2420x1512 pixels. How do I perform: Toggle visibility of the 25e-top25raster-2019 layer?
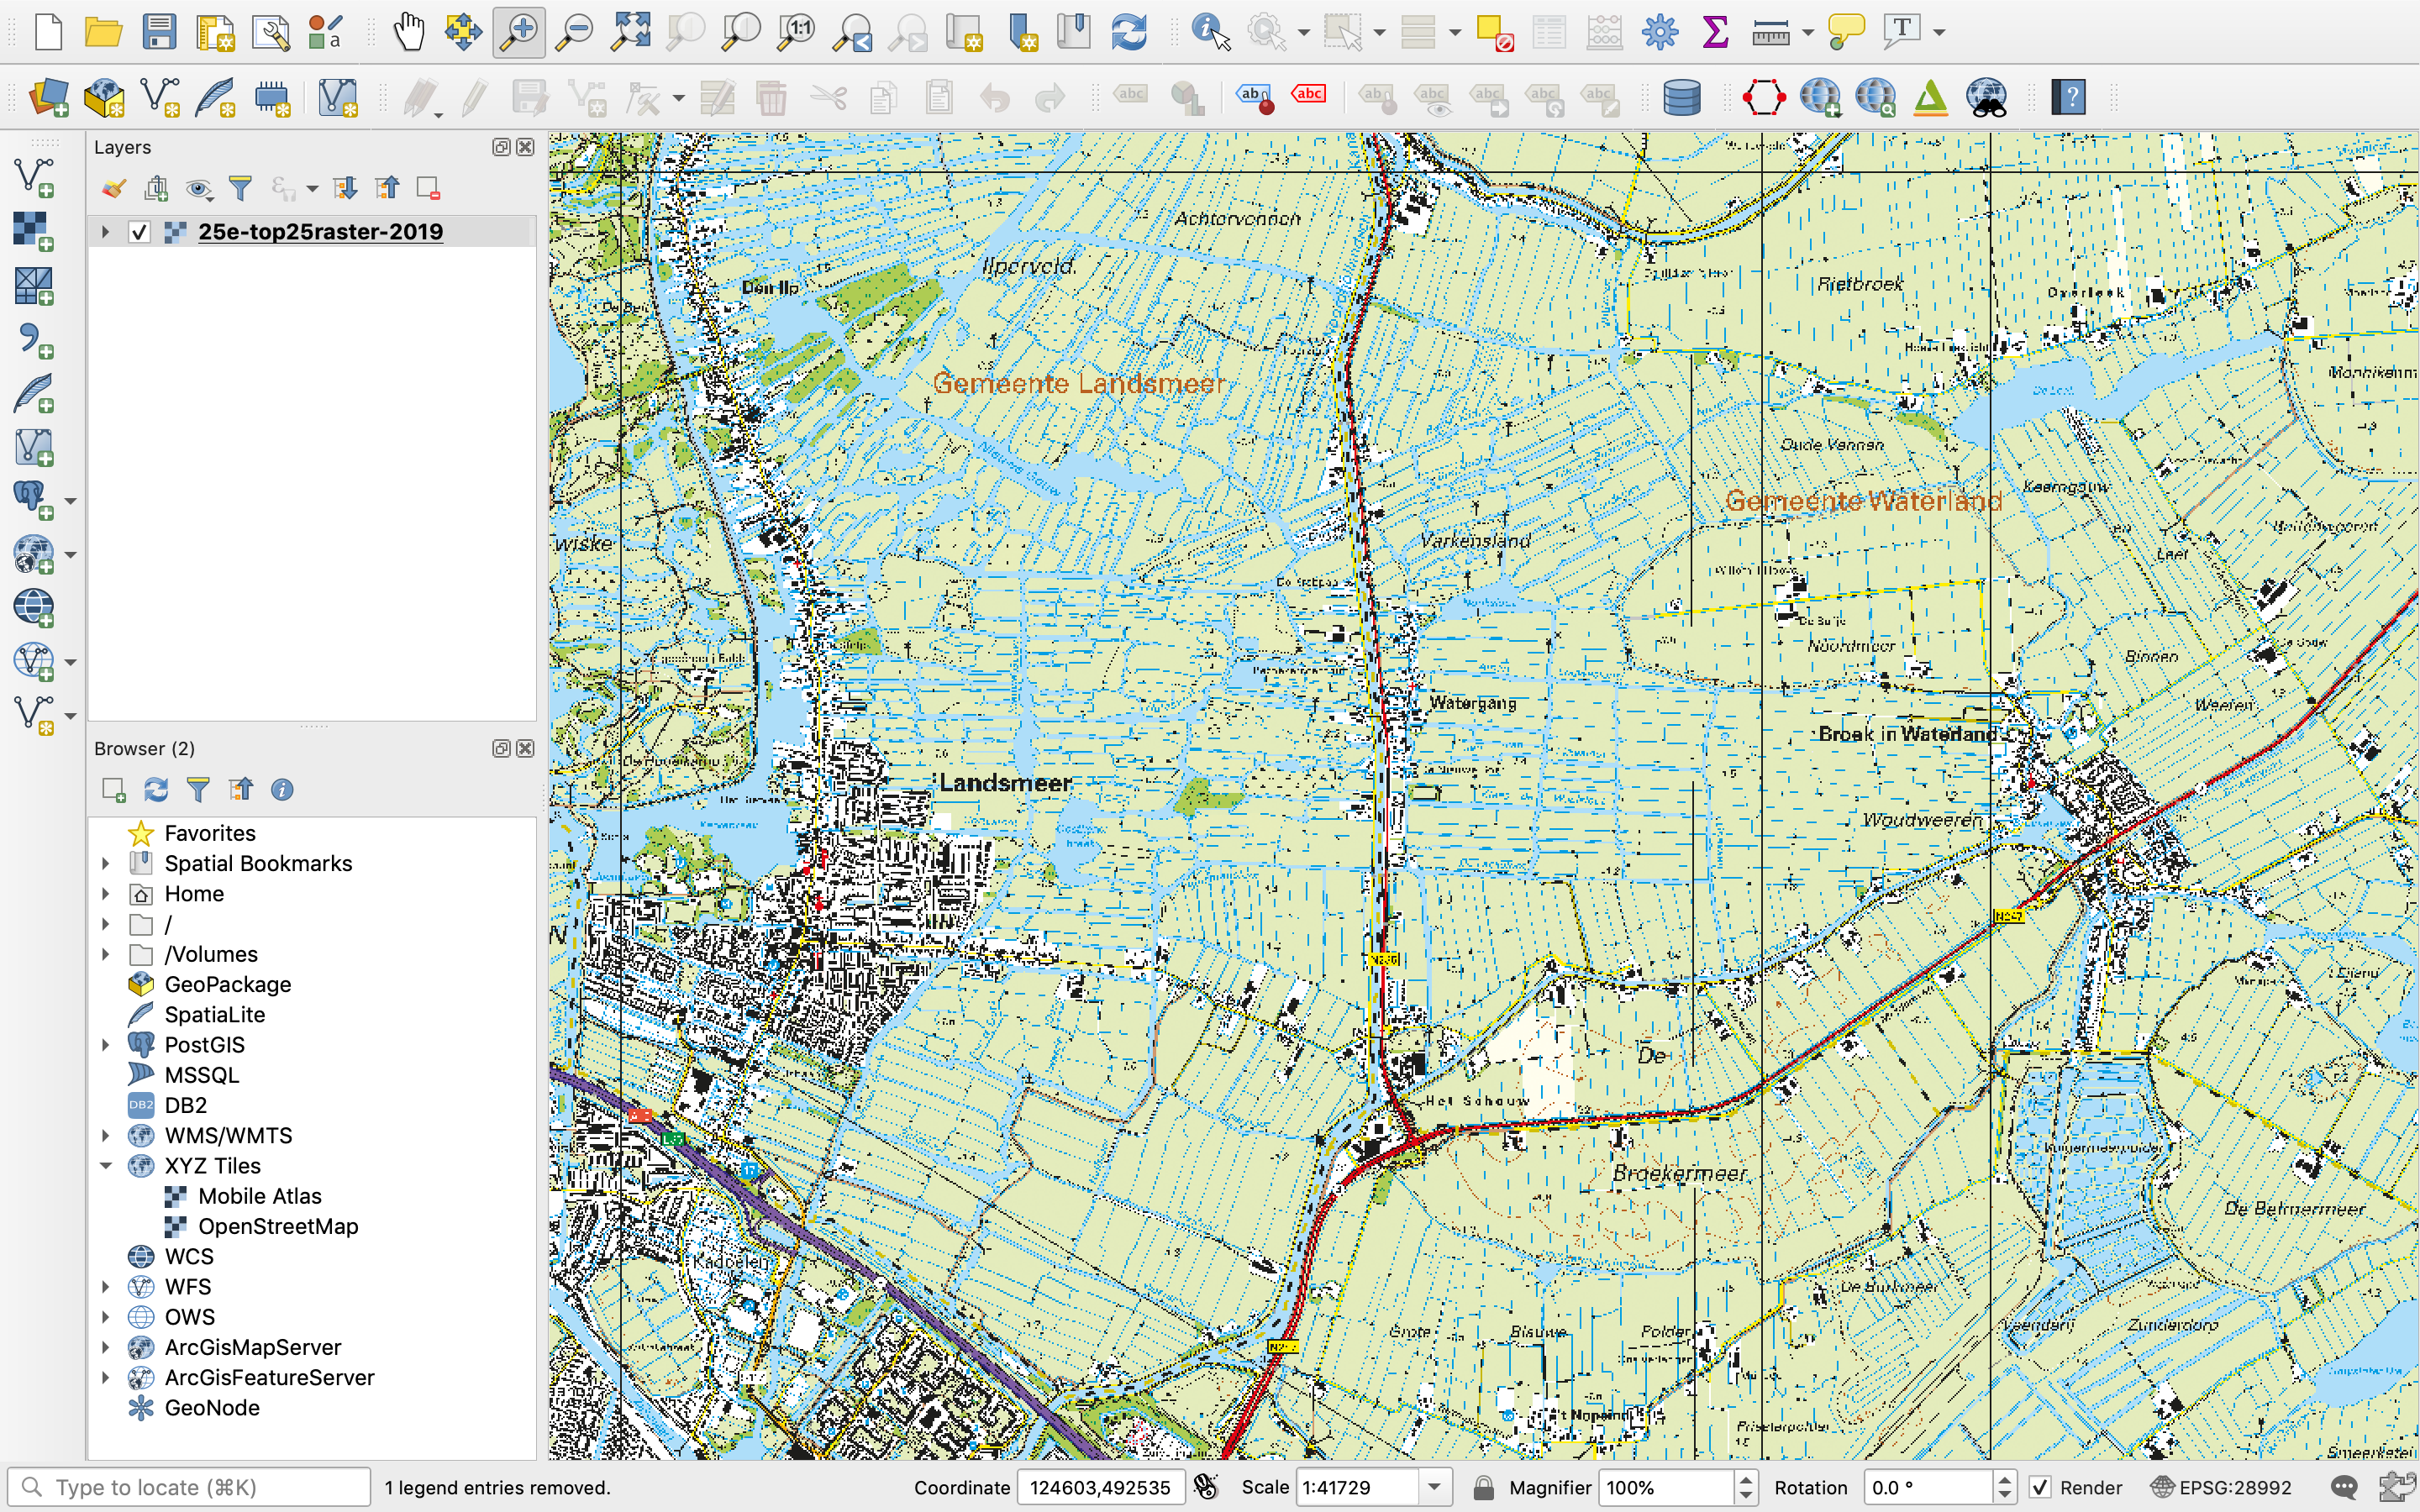coord(139,231)
